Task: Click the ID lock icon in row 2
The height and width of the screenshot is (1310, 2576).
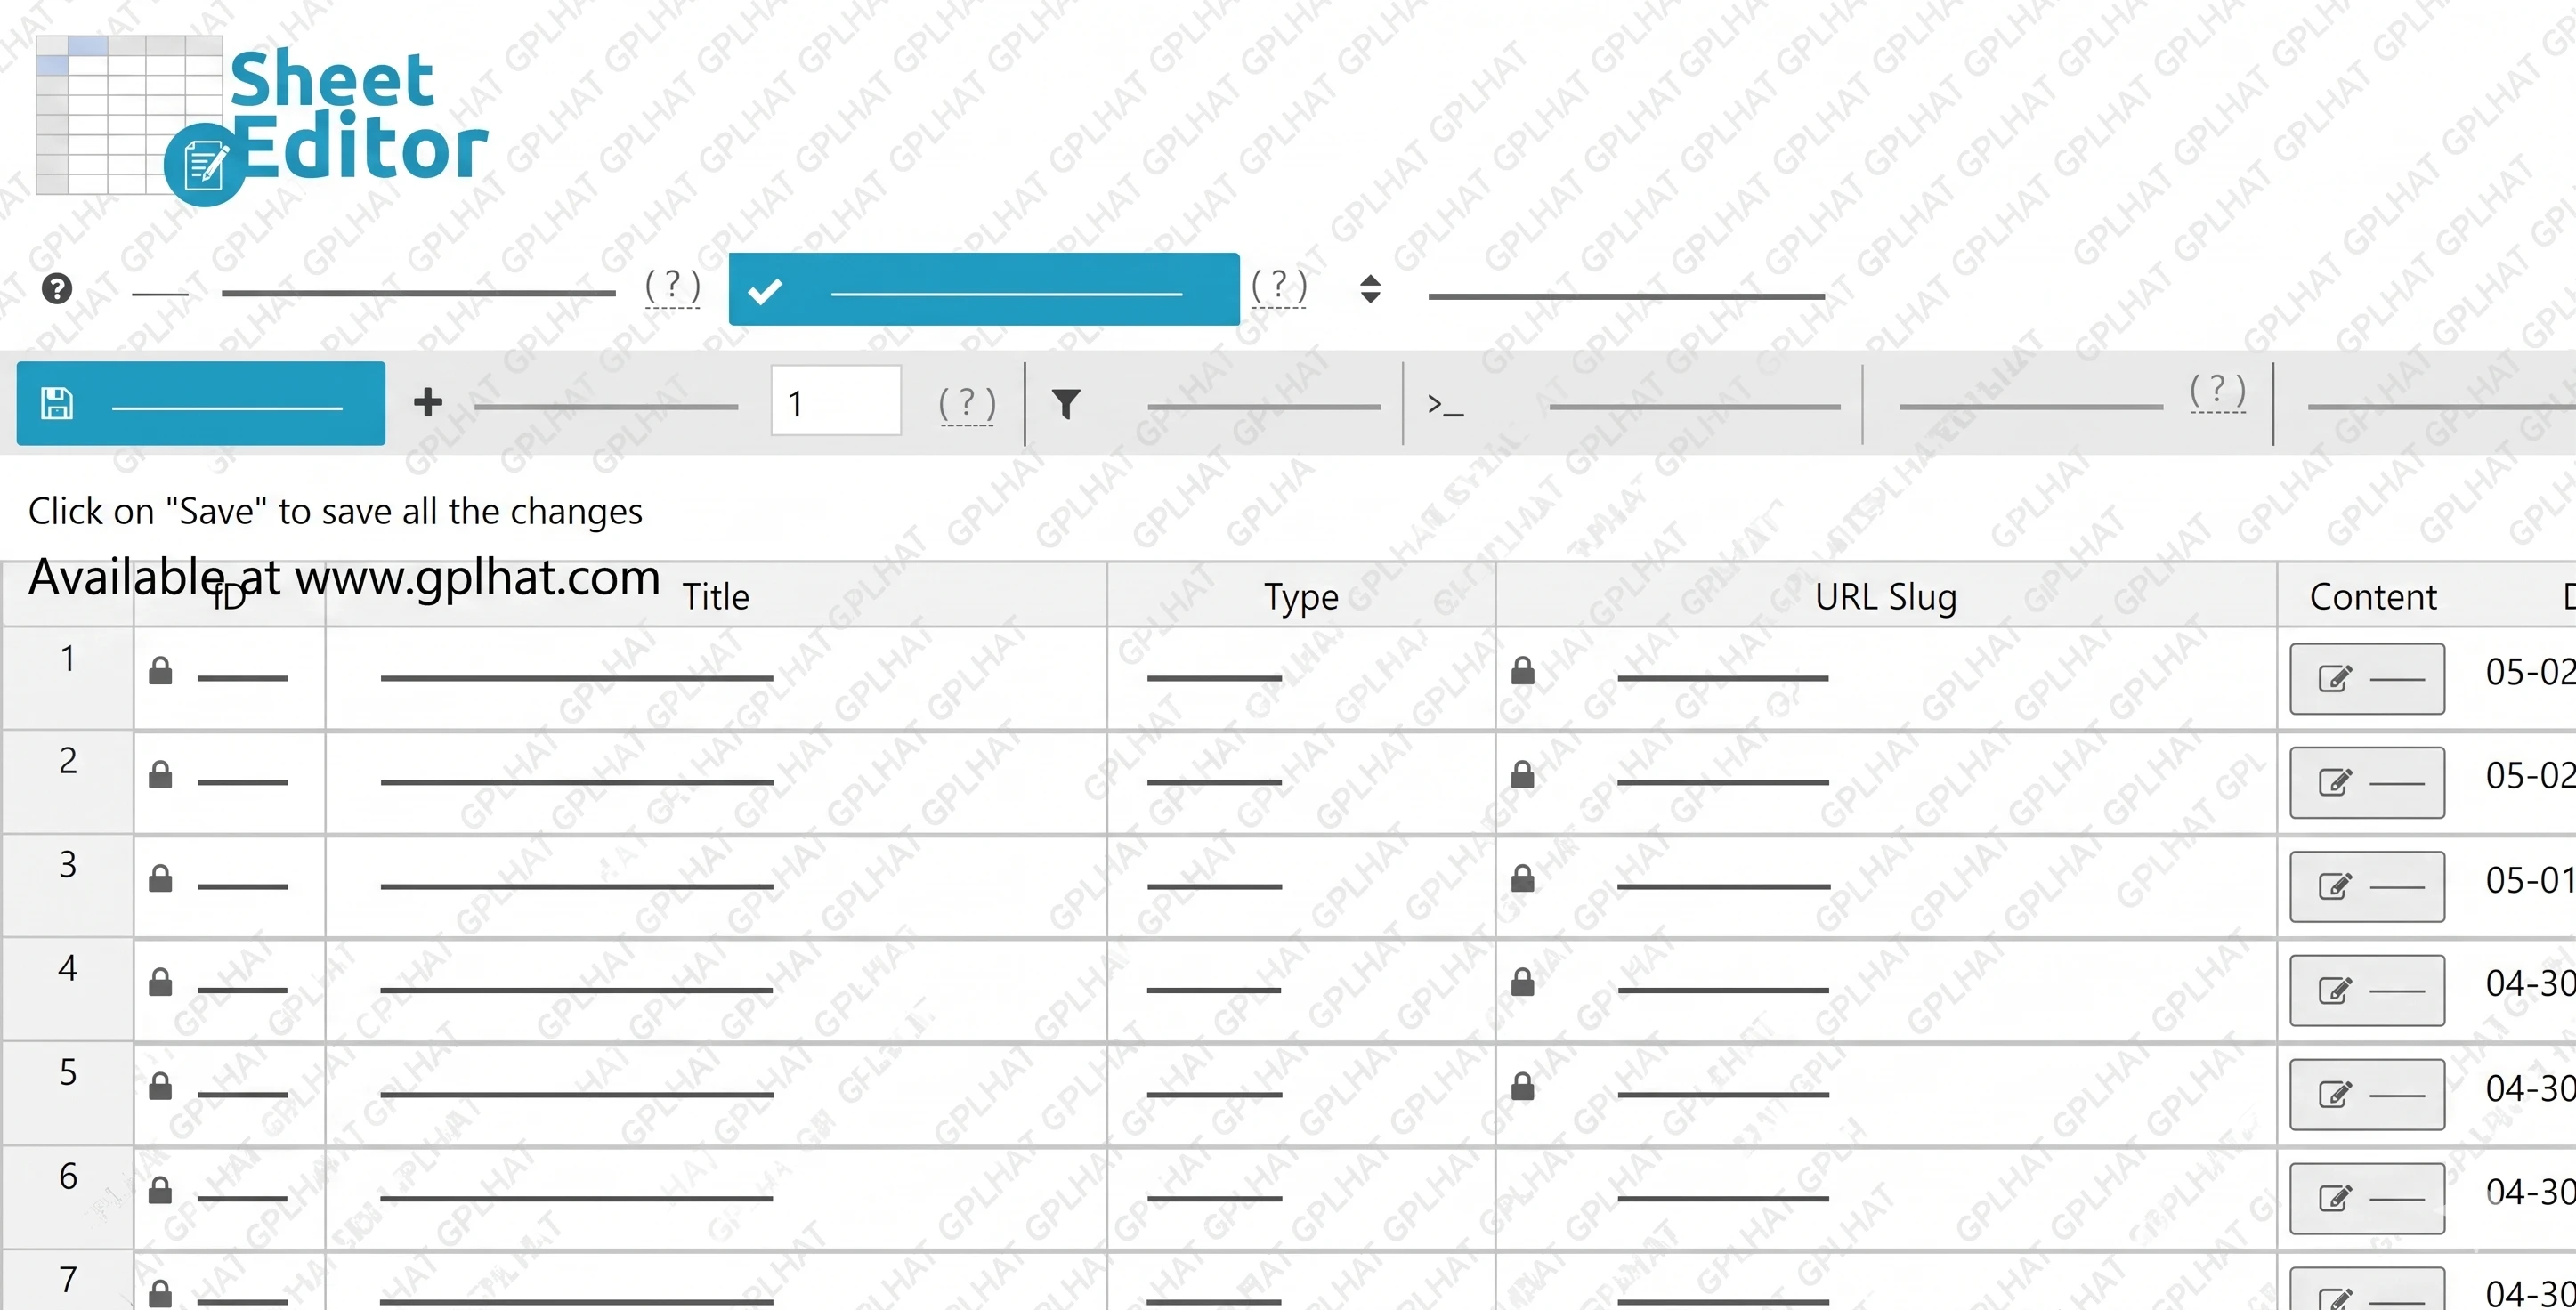Action: pos(160,775)
